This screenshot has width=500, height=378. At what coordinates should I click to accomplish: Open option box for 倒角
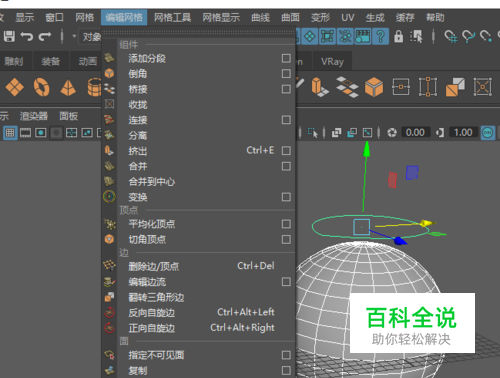coord(286,73)
